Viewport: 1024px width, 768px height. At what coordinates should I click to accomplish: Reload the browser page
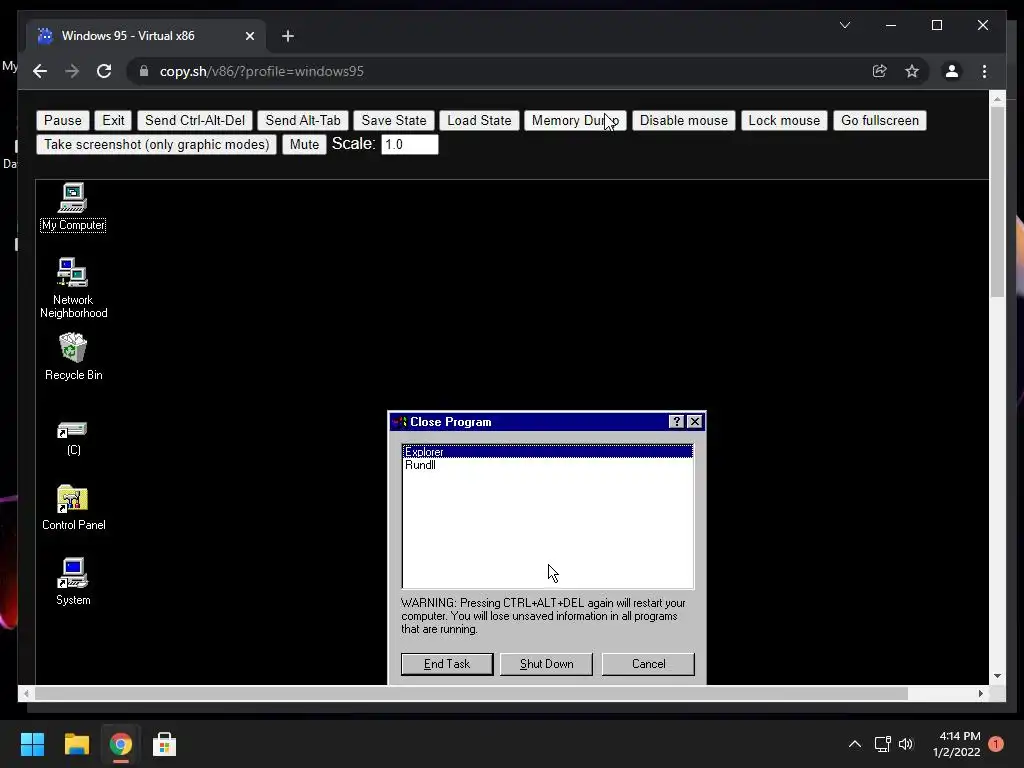pos(104,71)
